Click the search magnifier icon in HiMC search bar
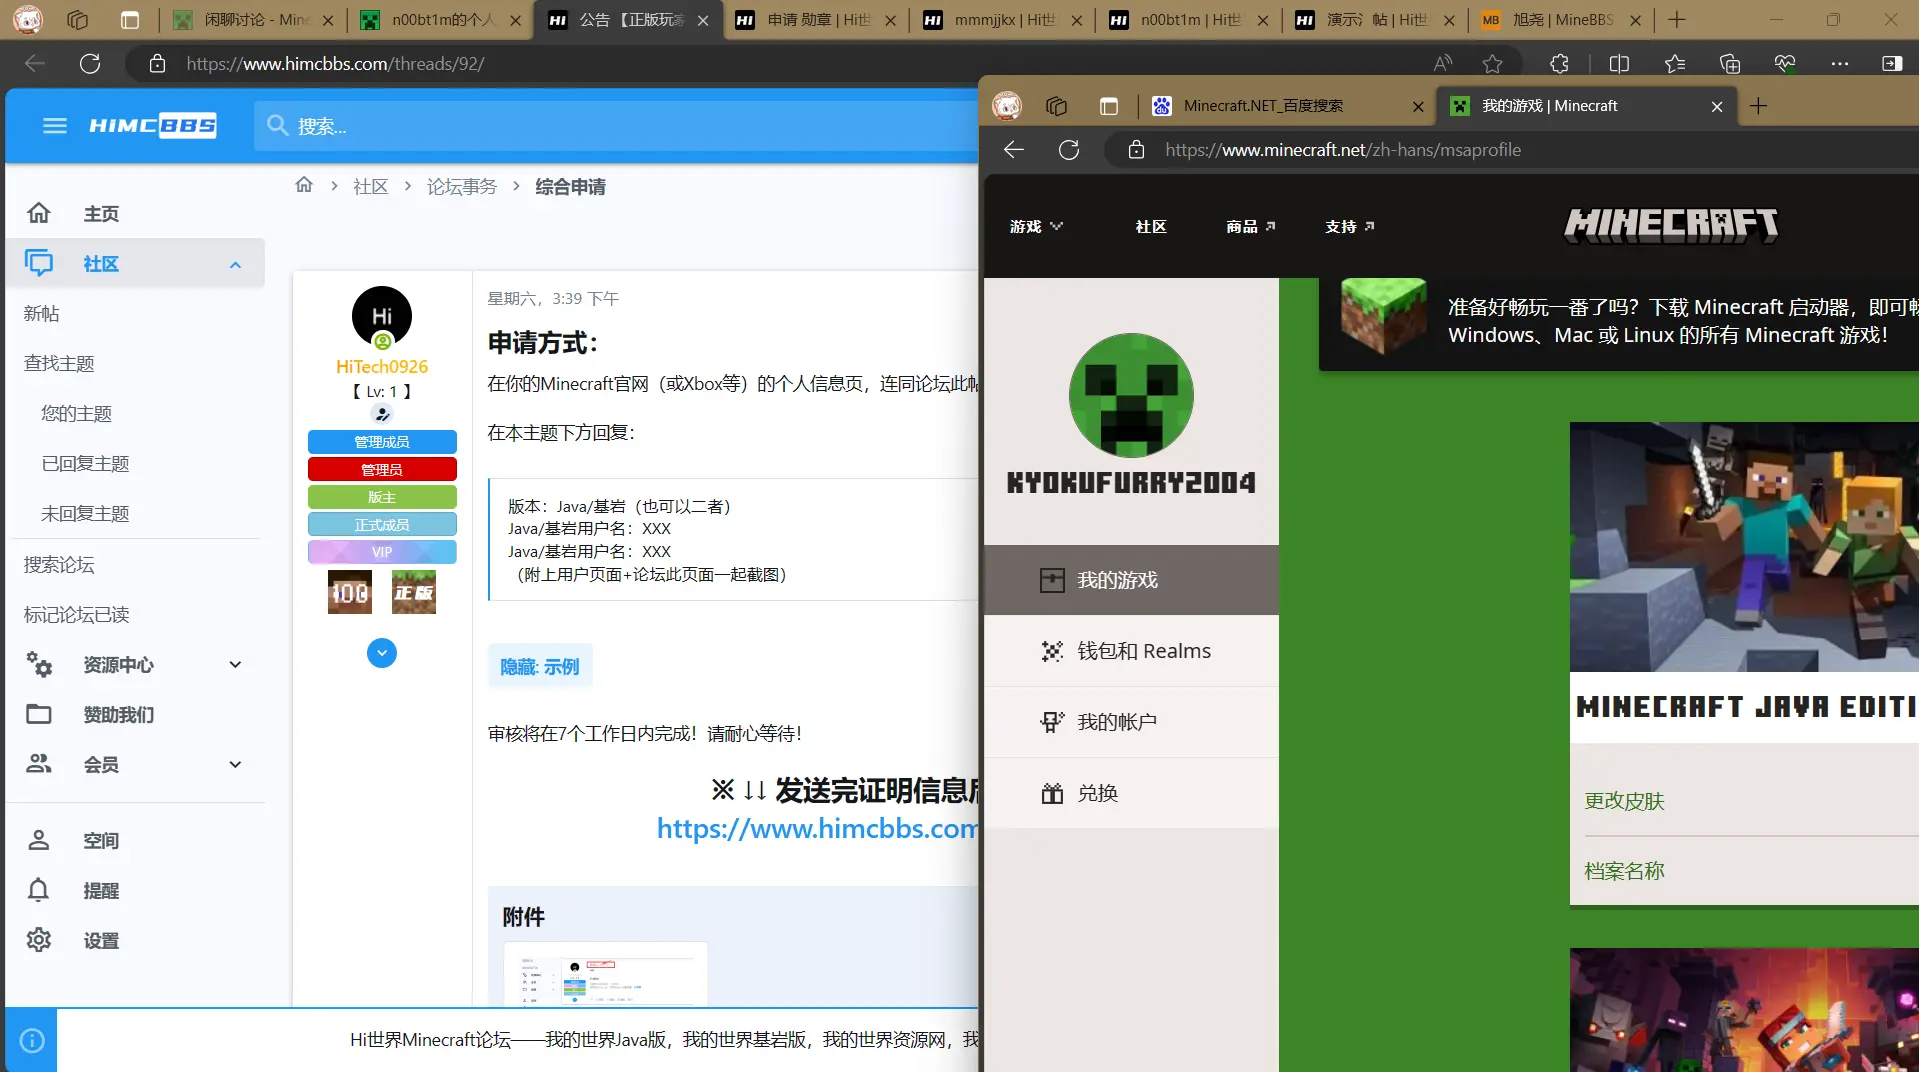 pyautogui.click(x=277, y=126)
